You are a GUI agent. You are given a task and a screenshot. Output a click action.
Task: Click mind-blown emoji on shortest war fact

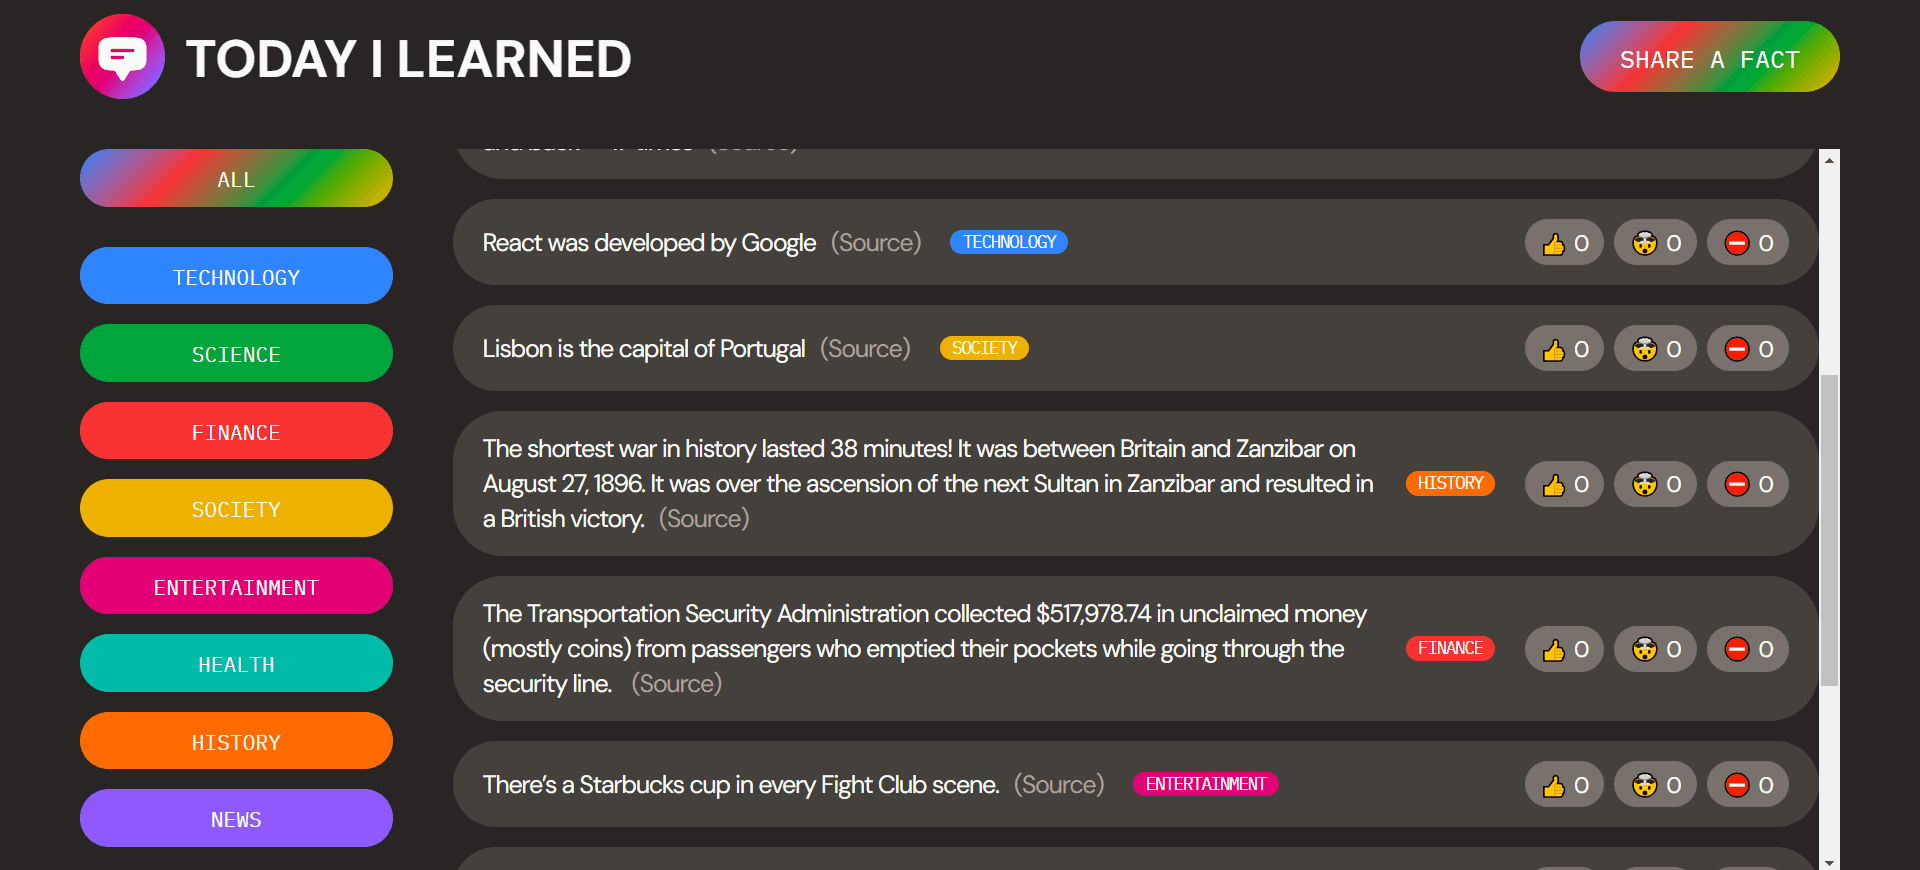click(x=1655, y=484)
